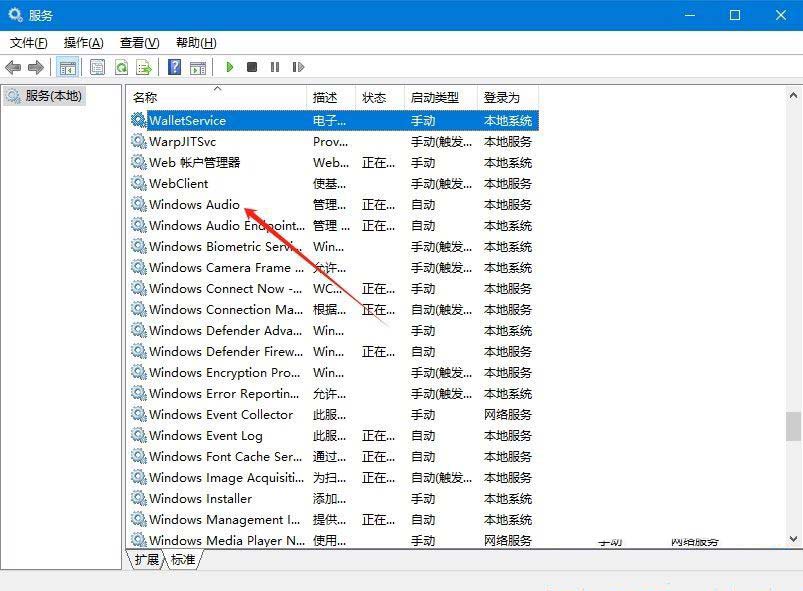Stop the service using the square stop icon

click(x=252, y=67)
